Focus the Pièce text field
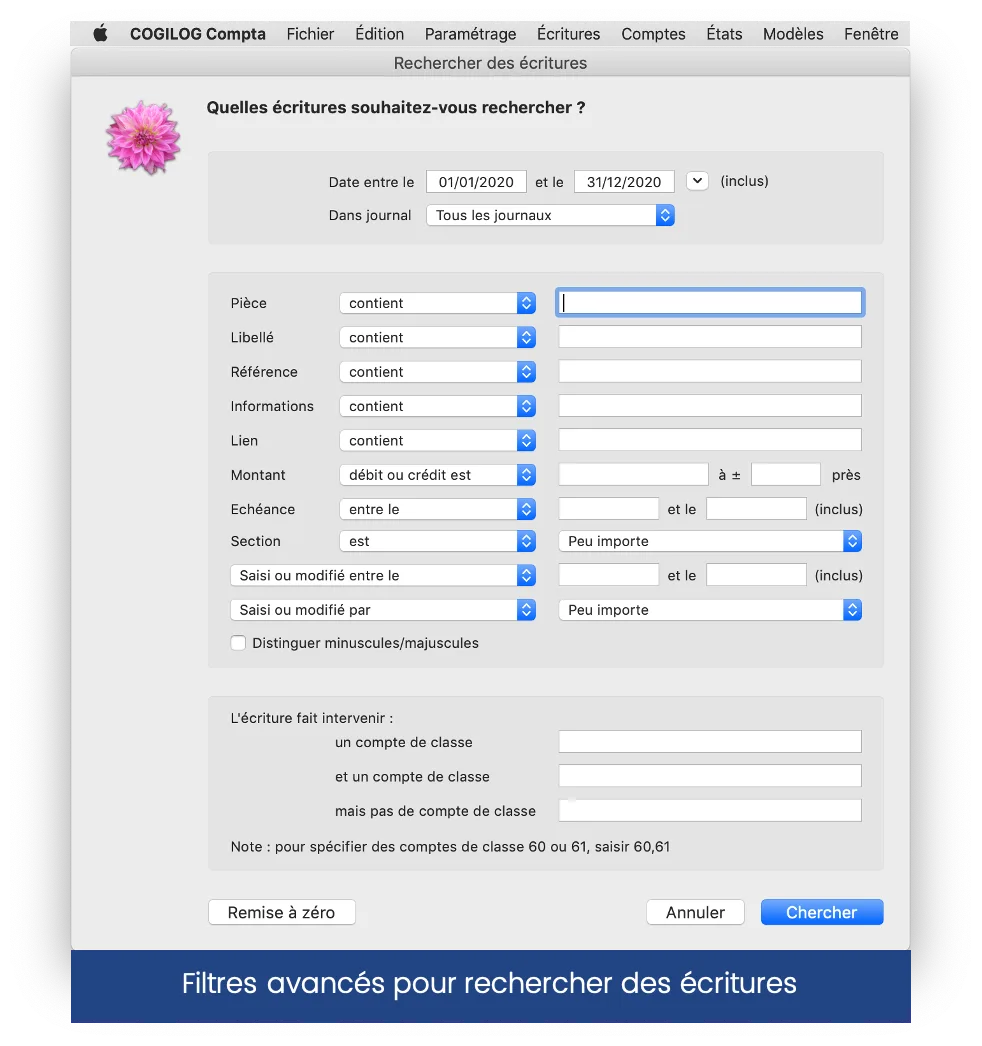Screen dimensions: 982x1046 (710, 303)
